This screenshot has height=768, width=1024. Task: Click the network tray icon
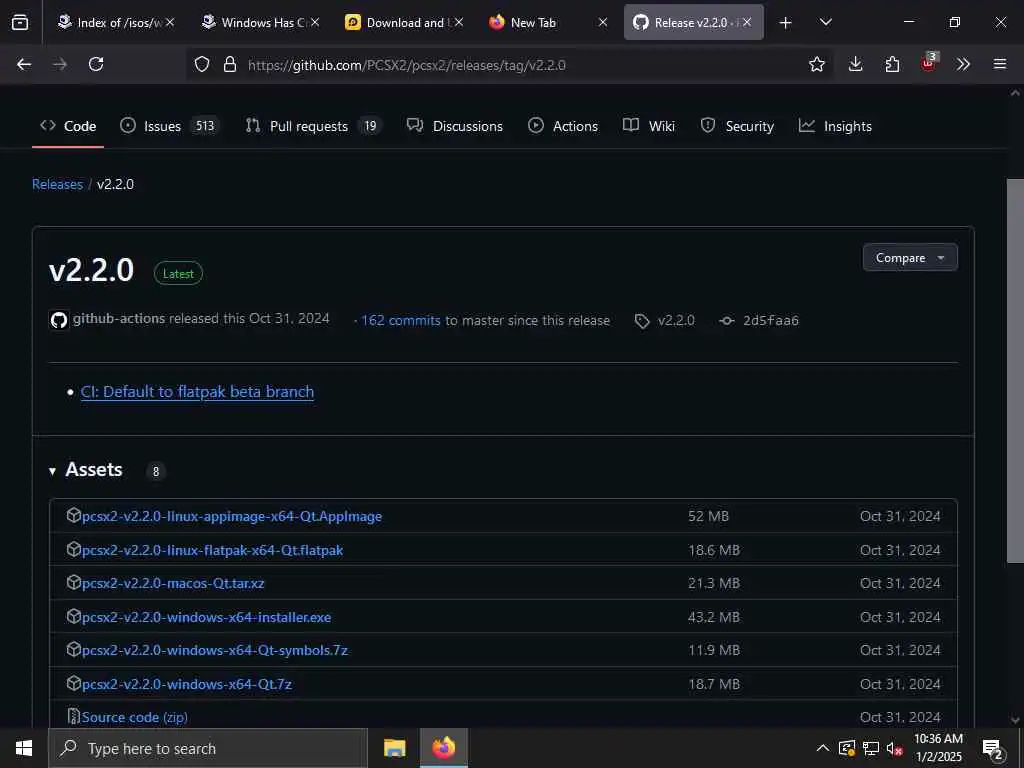(x=871, y=748)
